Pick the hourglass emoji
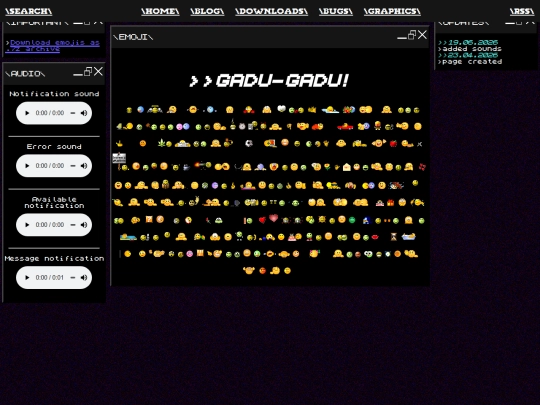540x405 pixels. click(x=393, y=237)
